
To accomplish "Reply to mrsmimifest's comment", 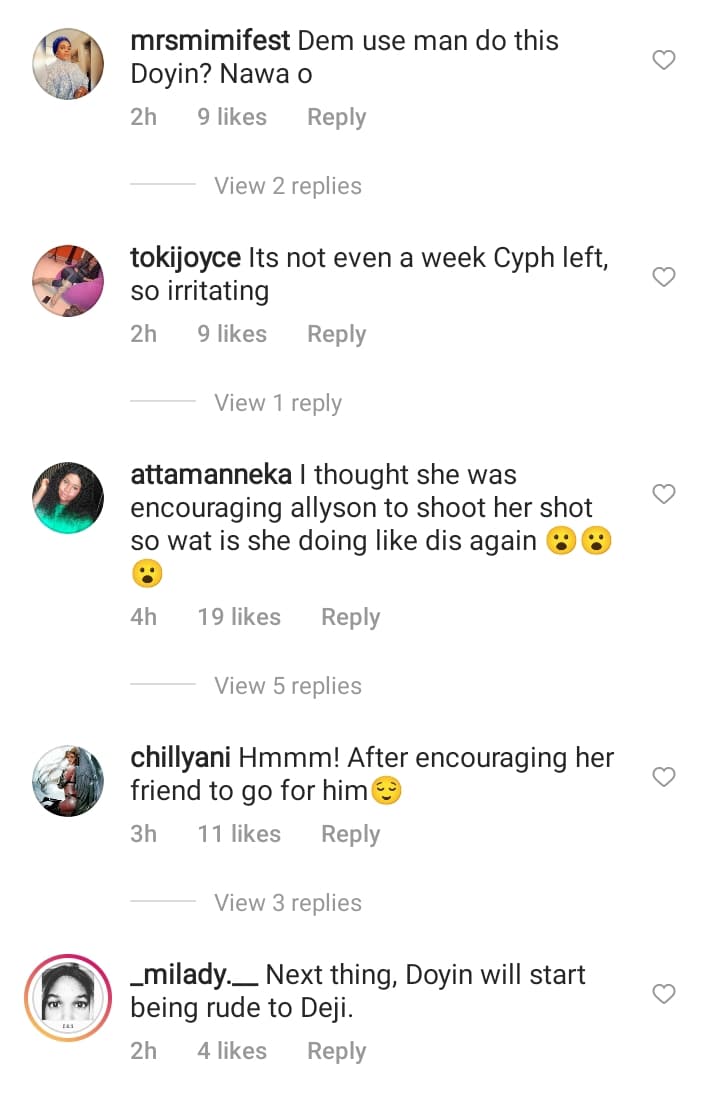I will pos(336,117).
